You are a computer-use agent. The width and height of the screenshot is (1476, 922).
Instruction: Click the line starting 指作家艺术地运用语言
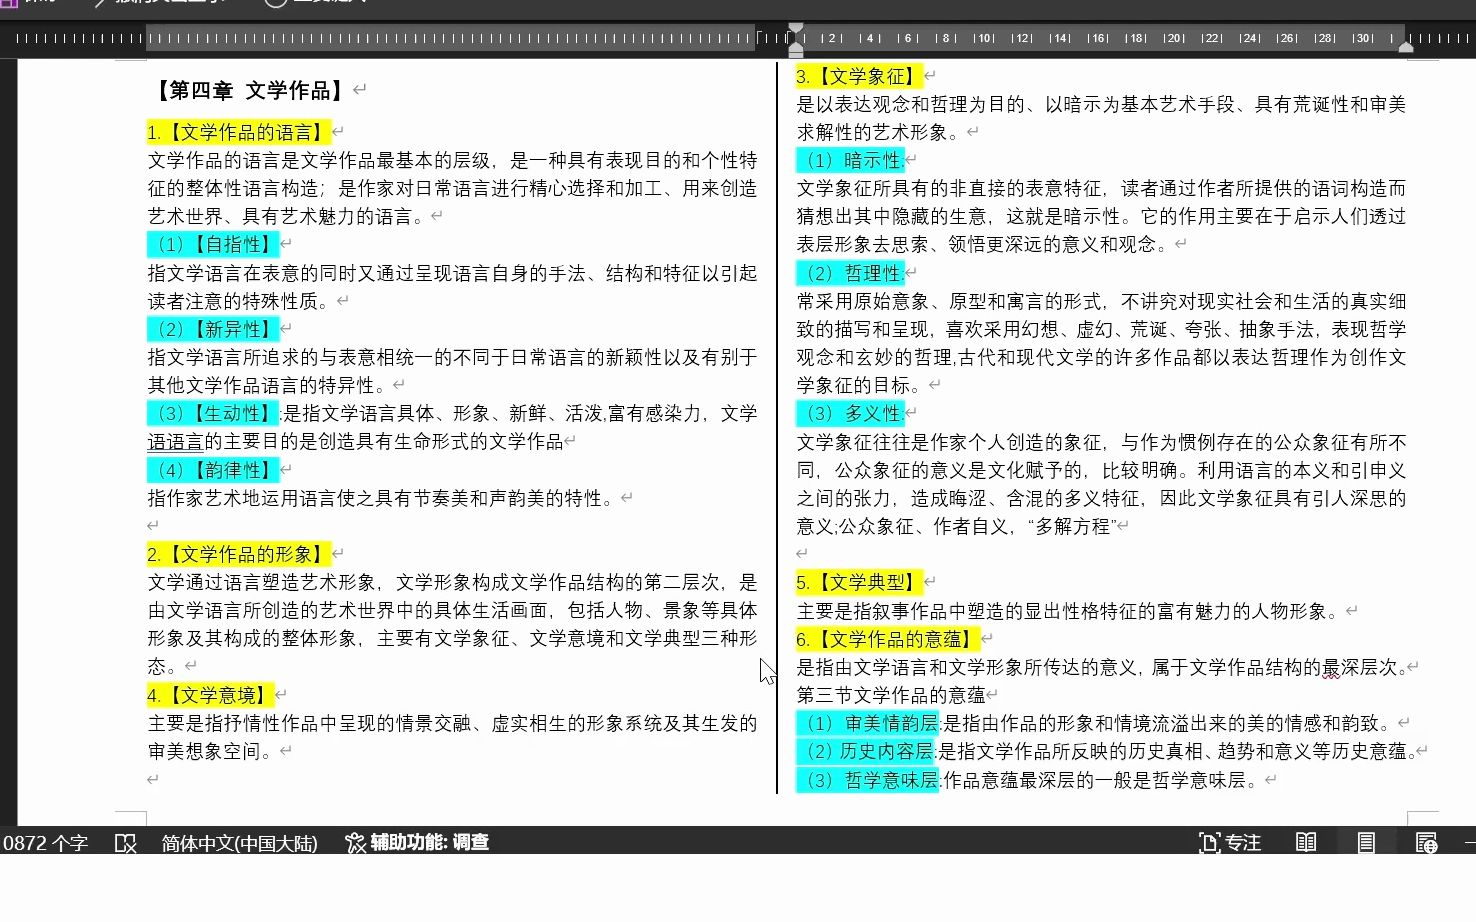click(x=381, y=498)
